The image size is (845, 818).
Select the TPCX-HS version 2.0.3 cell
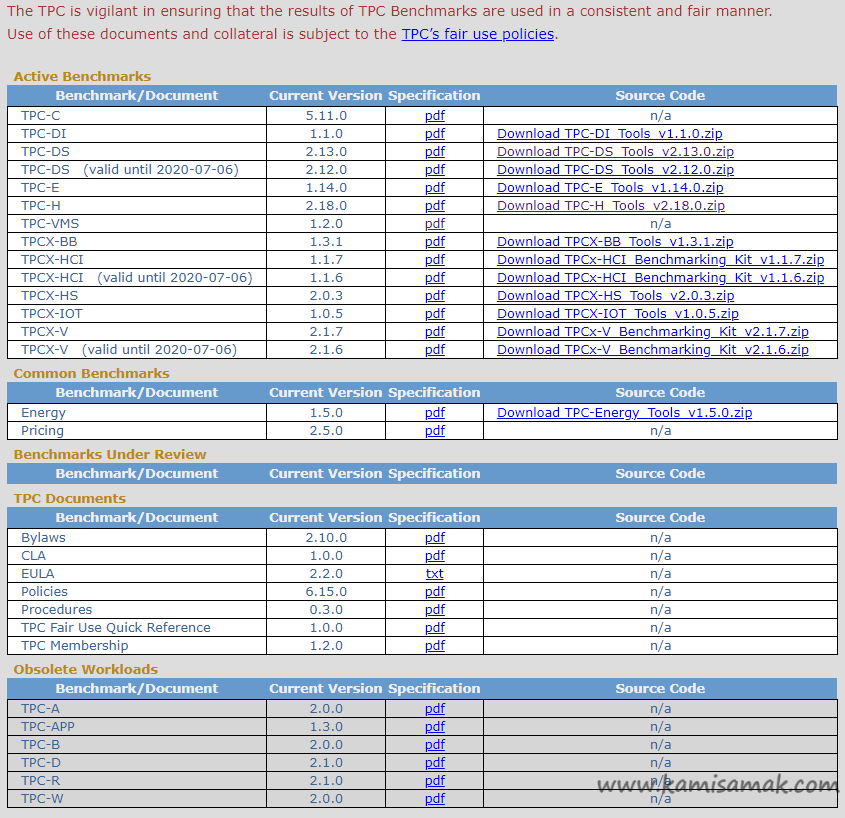[326, 295]
